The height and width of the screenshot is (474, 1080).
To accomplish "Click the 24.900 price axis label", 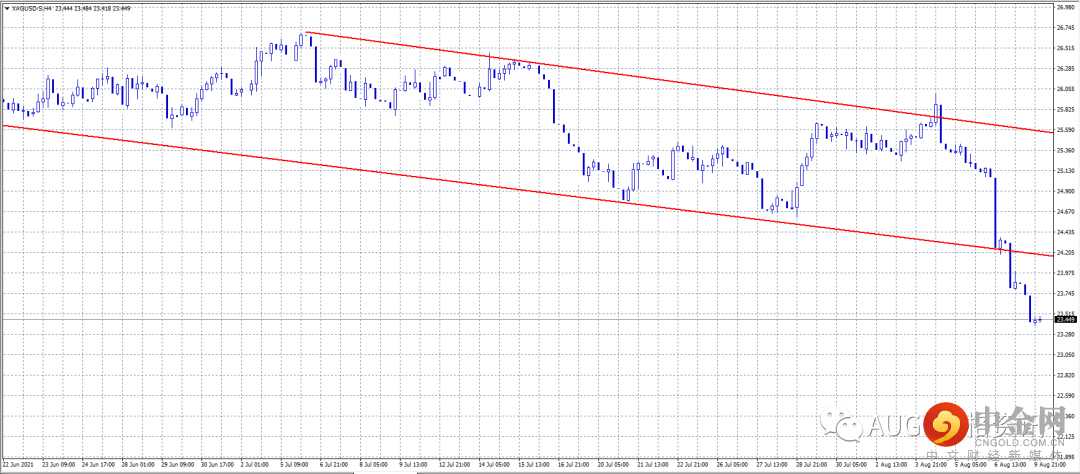I will click(1065, 192).
